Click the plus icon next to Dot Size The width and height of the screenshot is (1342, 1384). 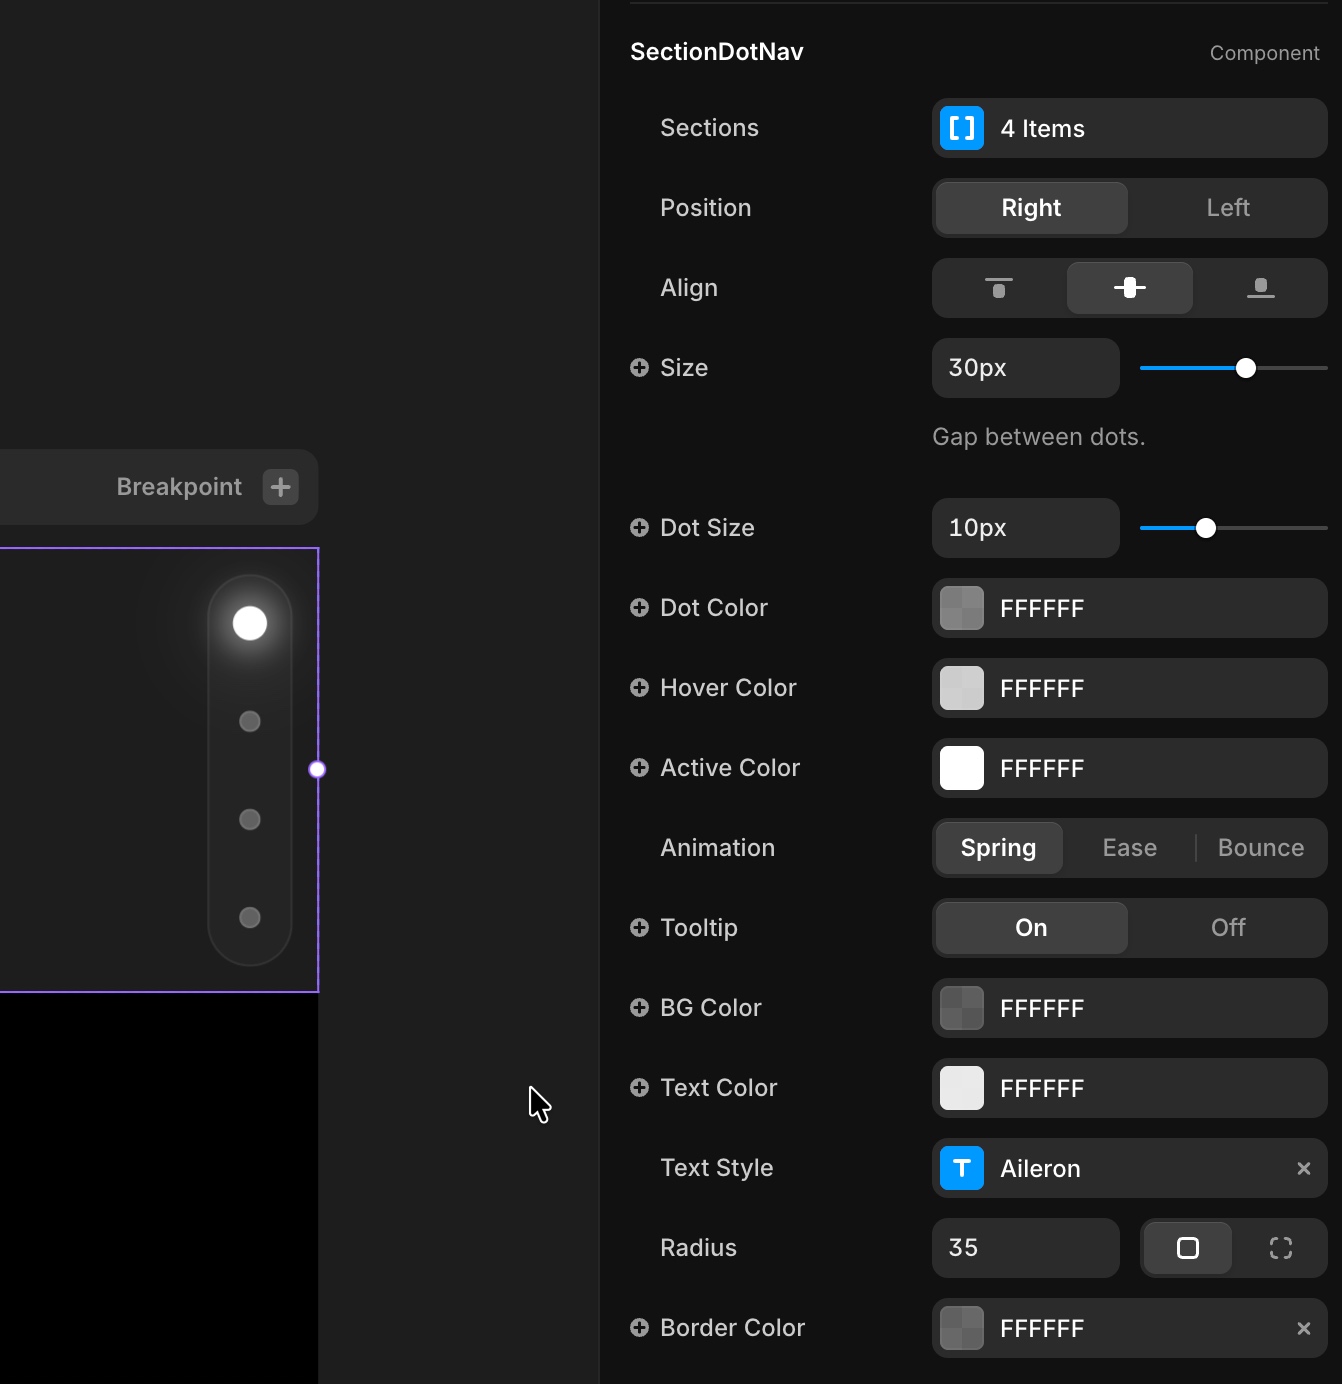click(x=640, y=527)
